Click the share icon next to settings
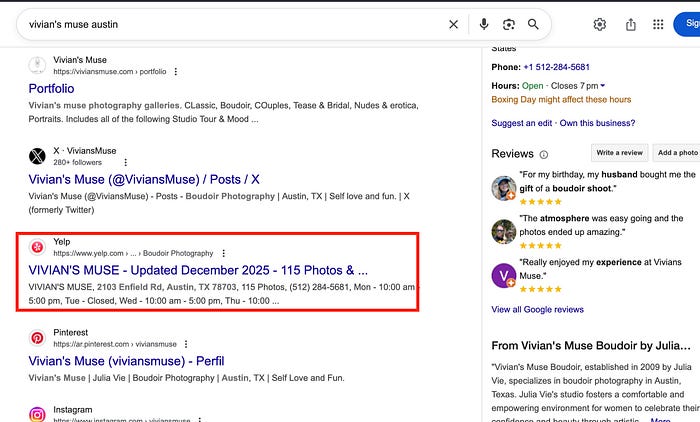Screen dimensions: 700x422 tap(630, 24)
